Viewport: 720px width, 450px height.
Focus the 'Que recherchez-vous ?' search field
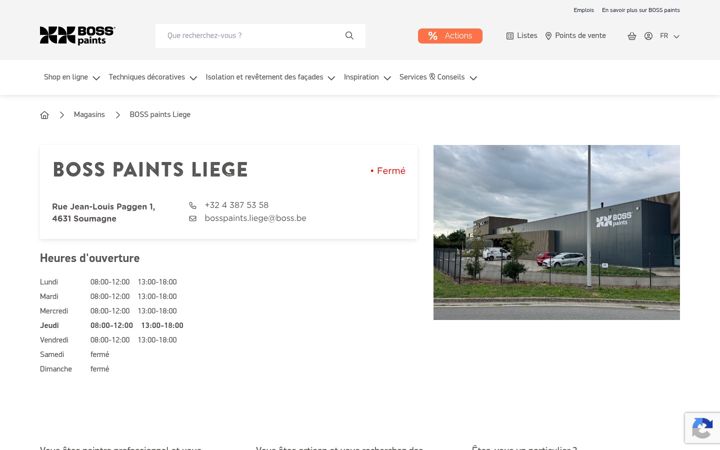click(260, 36)
